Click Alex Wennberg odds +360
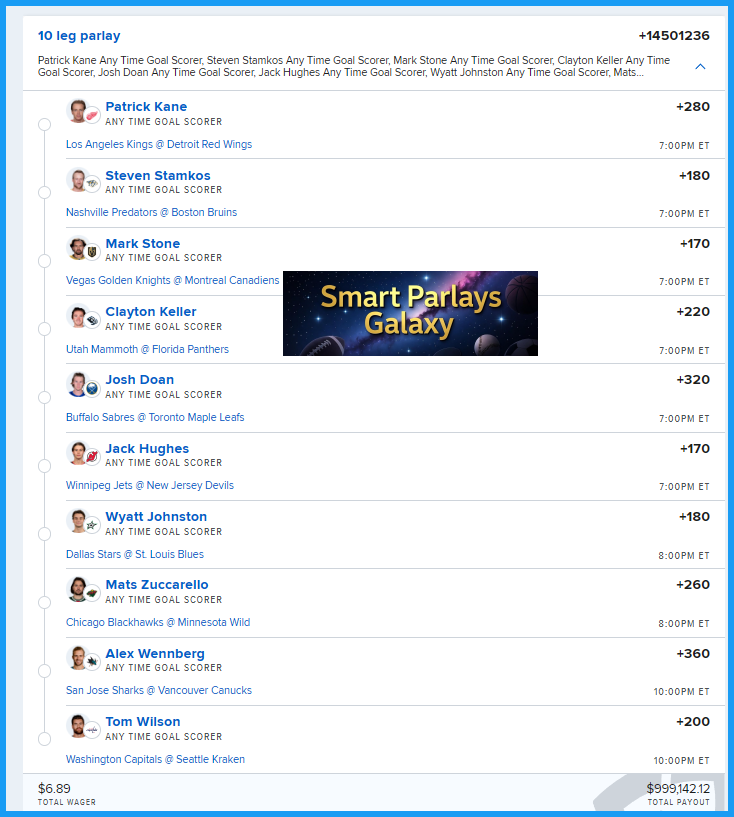 pos(693,653)
